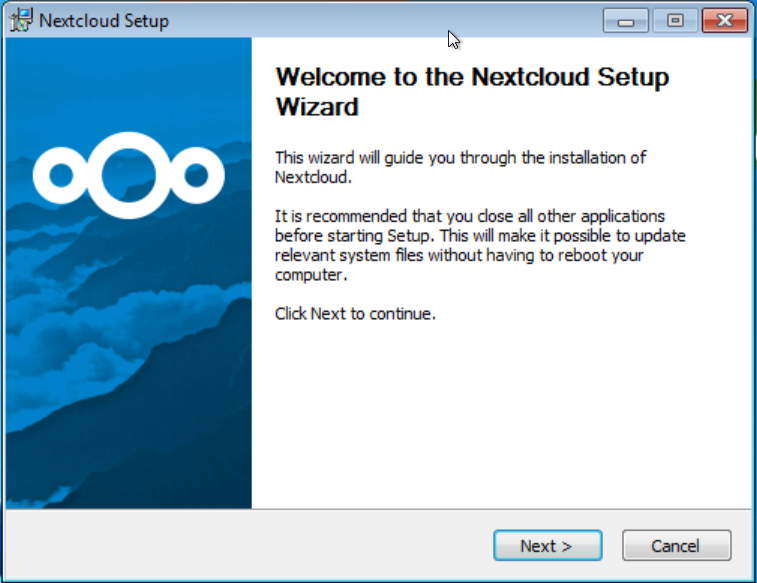Click the left small circle of the Nextcloud logo

pyautogui.click(x=61, y=176)
